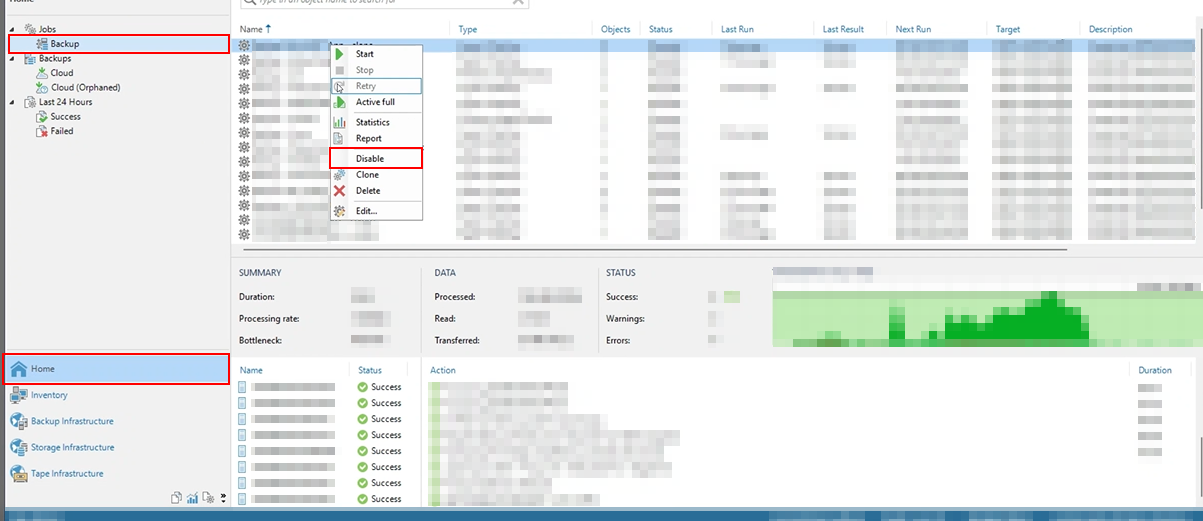Image resolution: width=1203 pixels, height=521 pixels.
Task: Click the Transferred: label
Action: (457, 341)
